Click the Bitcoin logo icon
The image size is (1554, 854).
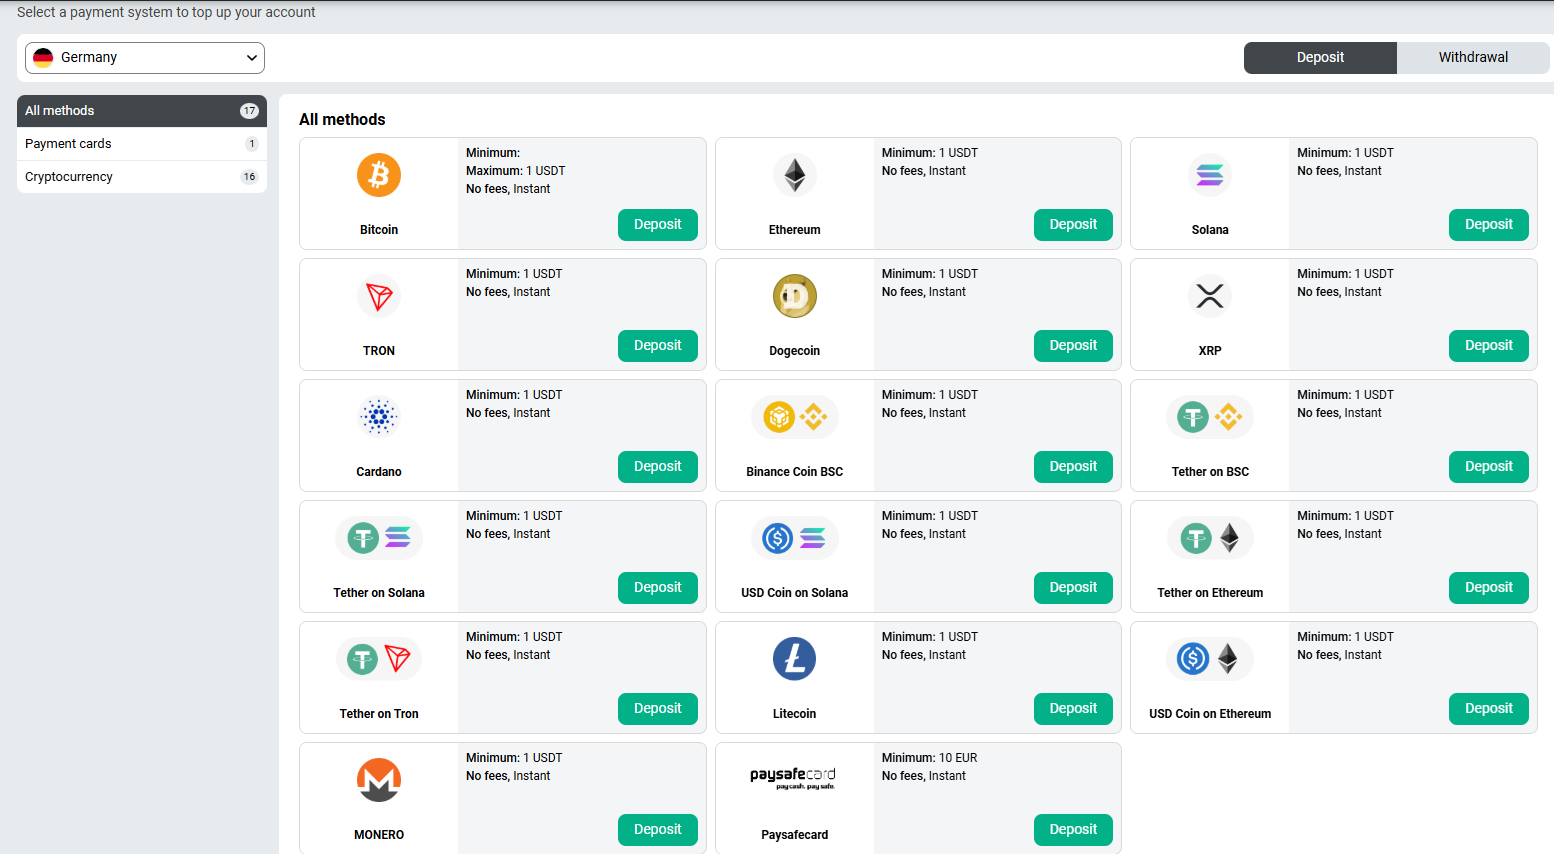[x=379, y=175]
